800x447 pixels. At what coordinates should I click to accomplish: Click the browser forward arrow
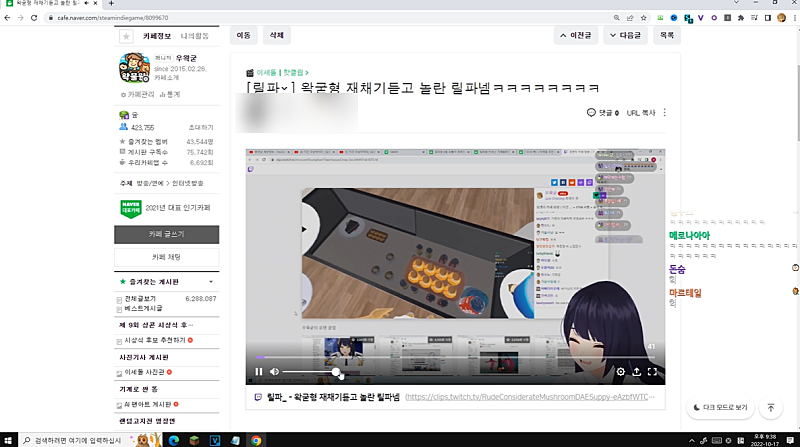20,18
